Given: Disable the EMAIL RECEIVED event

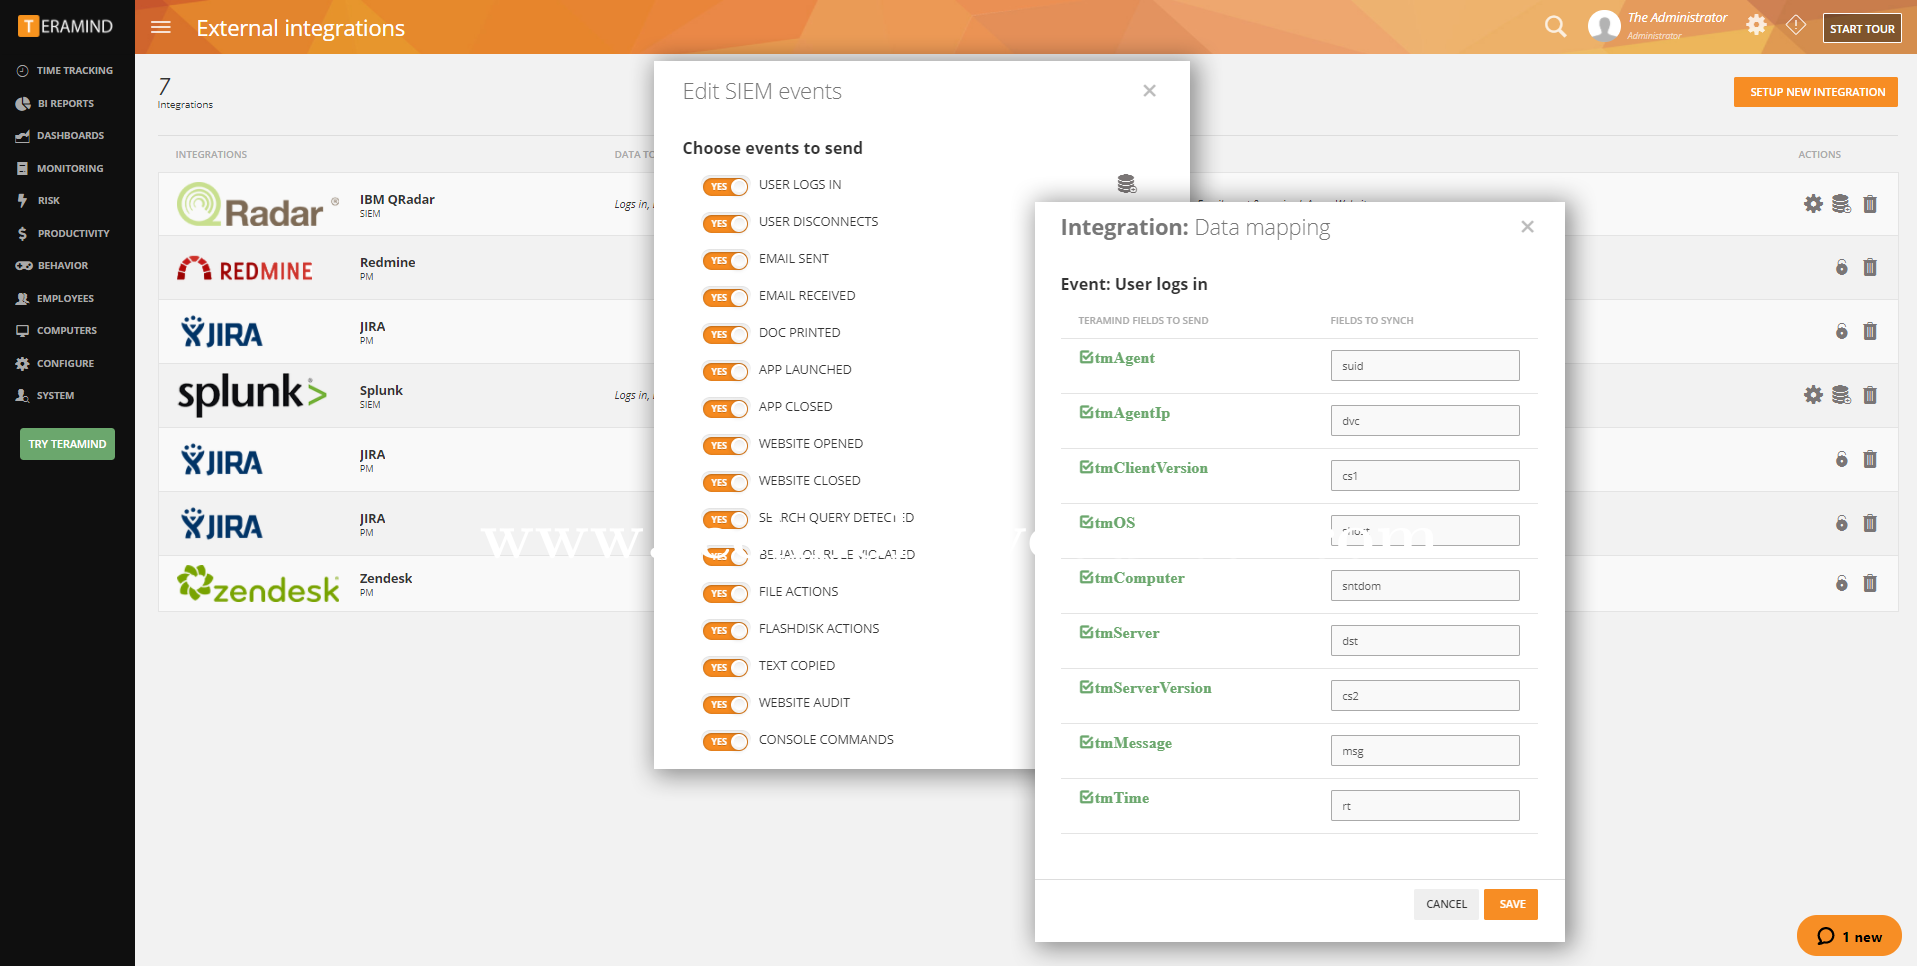Looking at the screenshot, I should [725, 297].
